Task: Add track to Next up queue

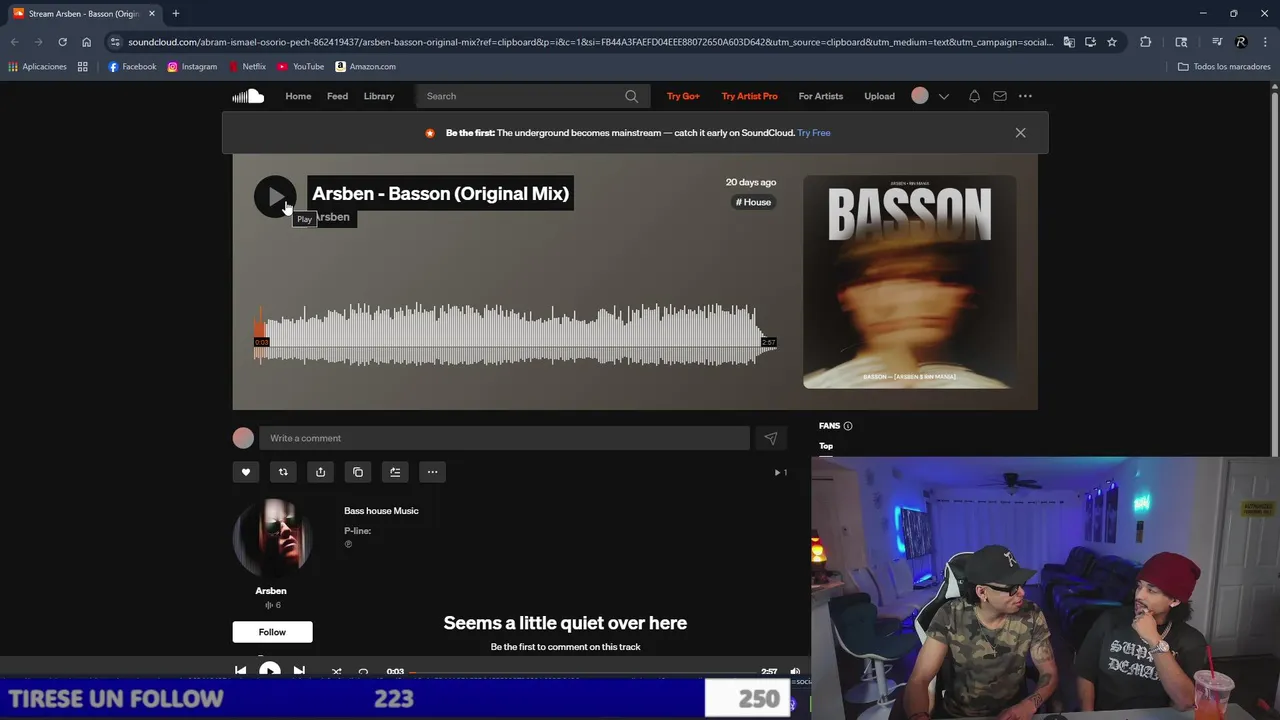Action: (x=395, y=472)
